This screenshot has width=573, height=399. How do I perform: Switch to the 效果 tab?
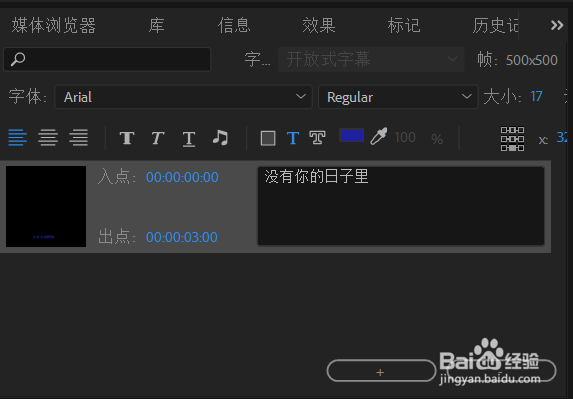[x=319, y=26]
